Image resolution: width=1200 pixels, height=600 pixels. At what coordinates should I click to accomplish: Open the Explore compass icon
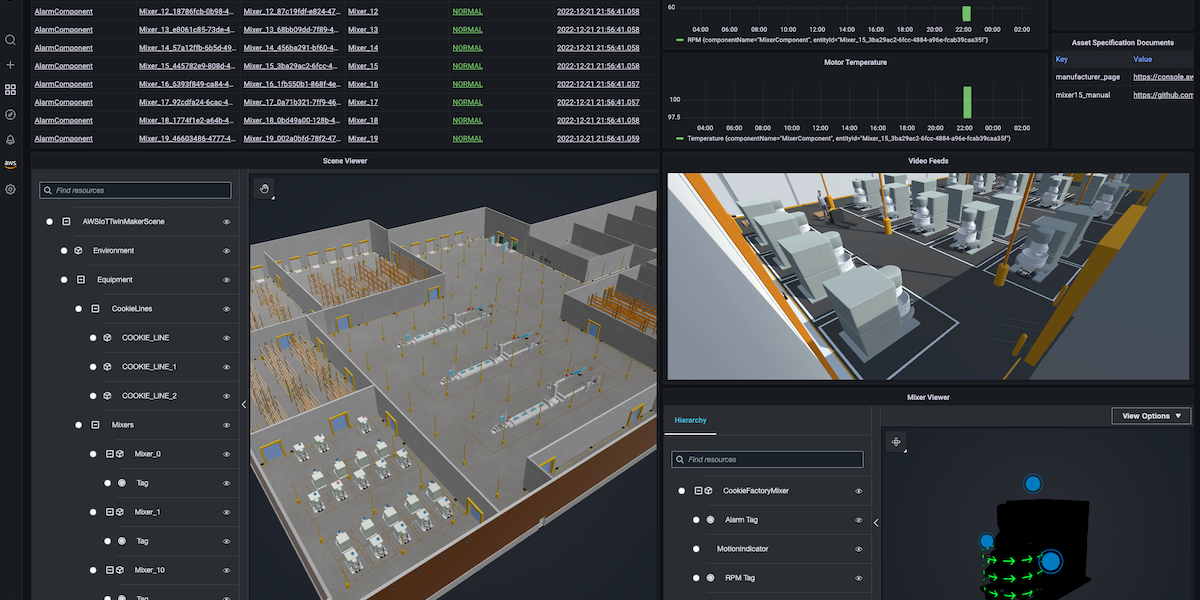(x=10, y=115)
